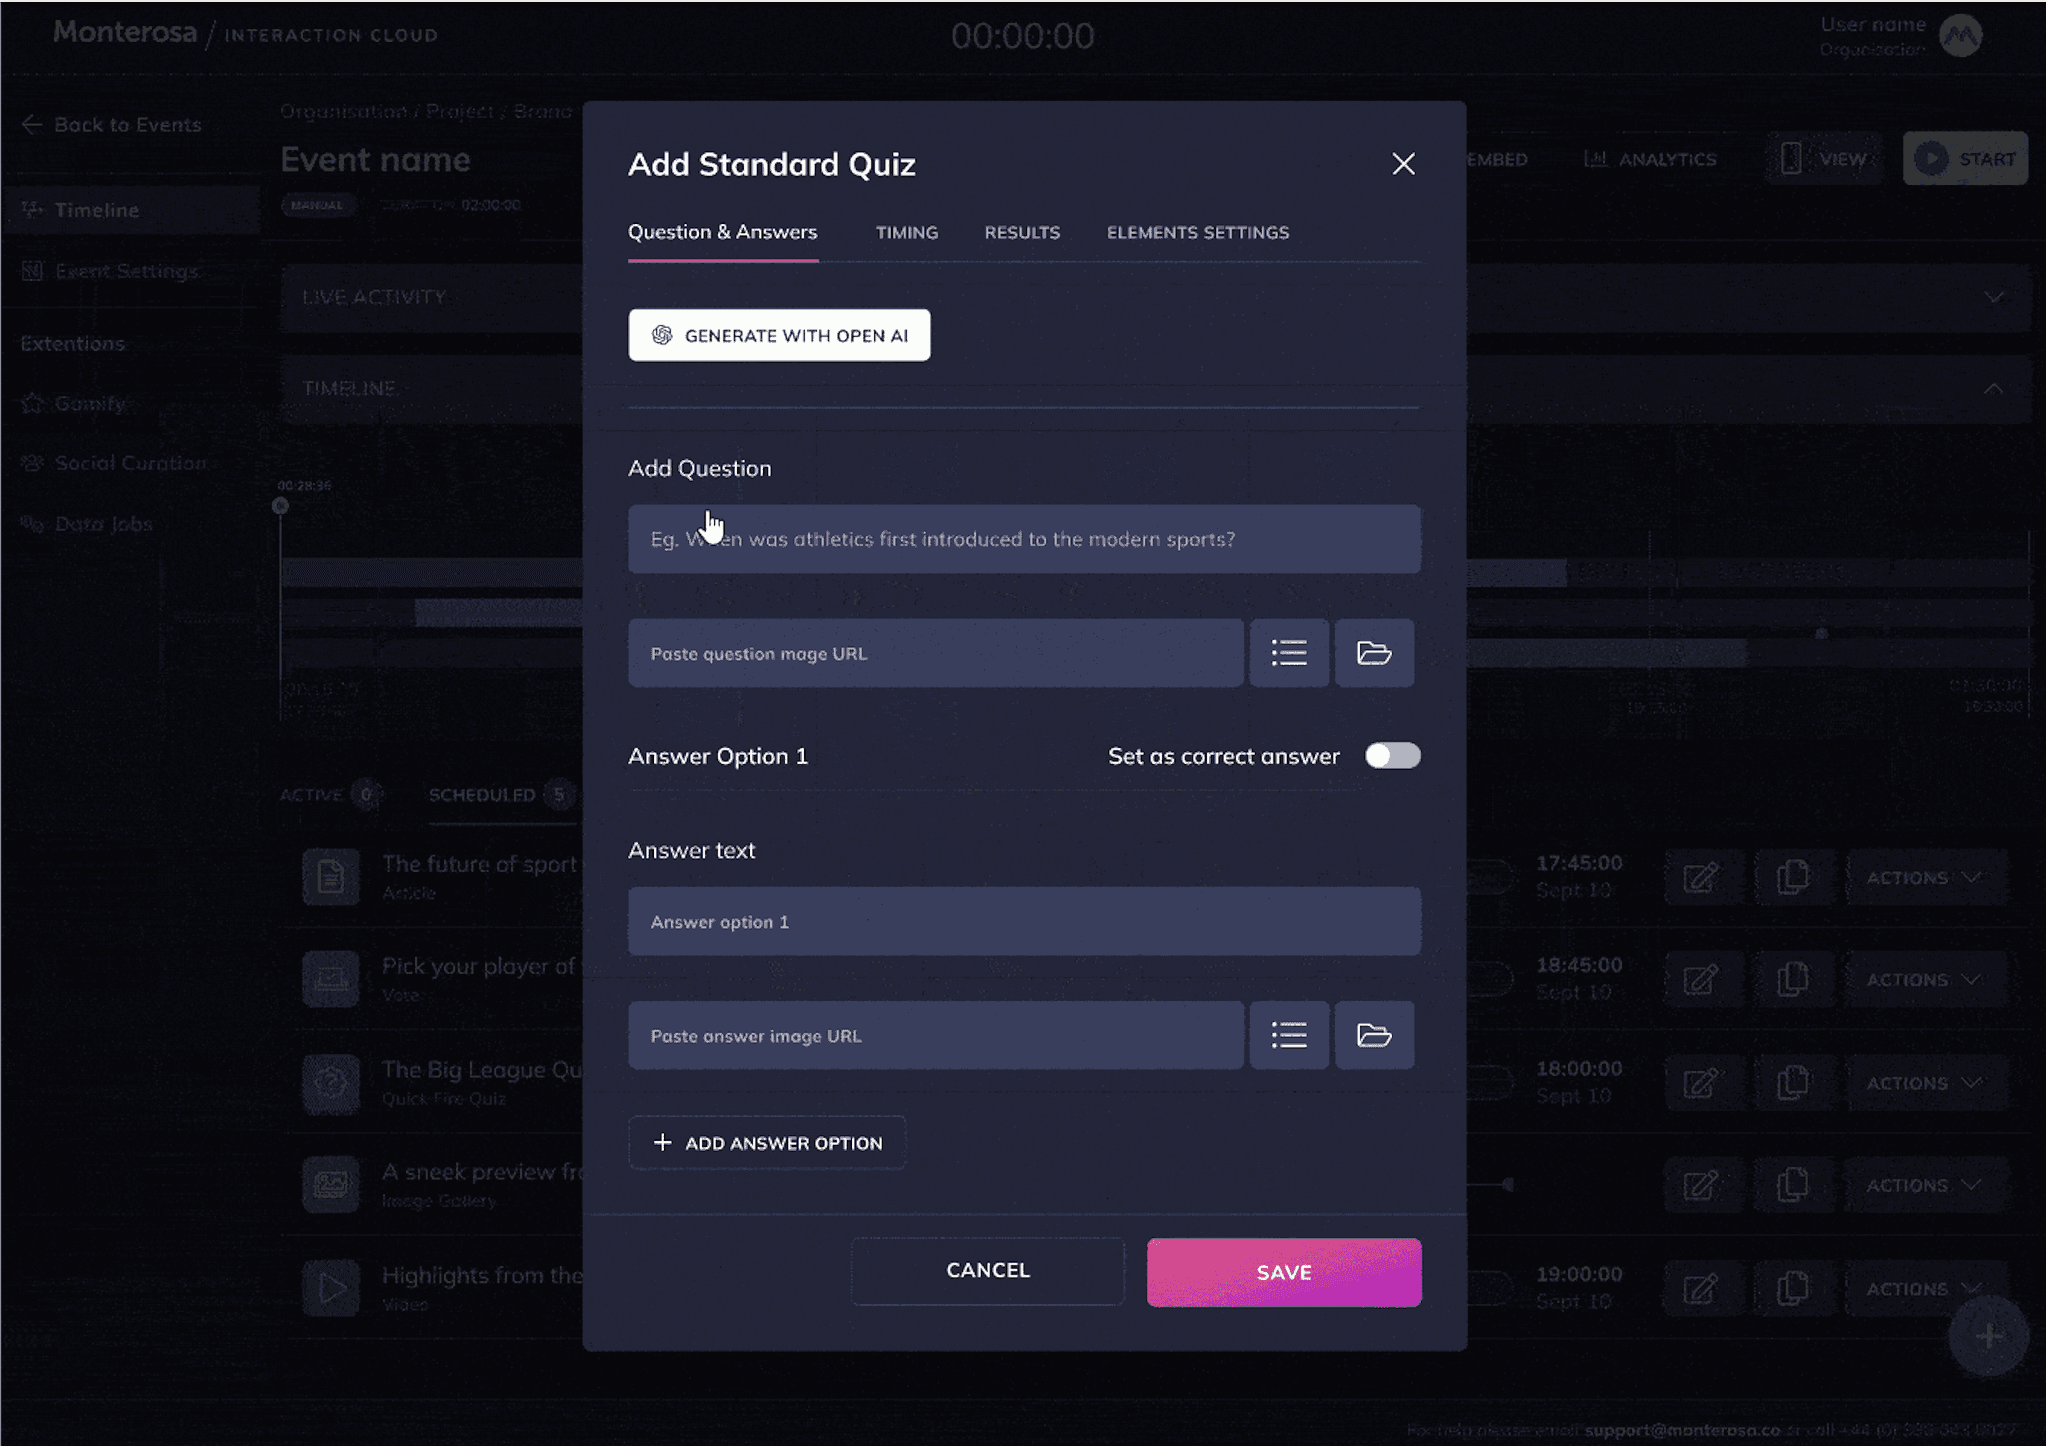Open folder browser for answer image
Image resolution: width=2046 pixels, height=1446 pixels.
coord(1374,1035)
